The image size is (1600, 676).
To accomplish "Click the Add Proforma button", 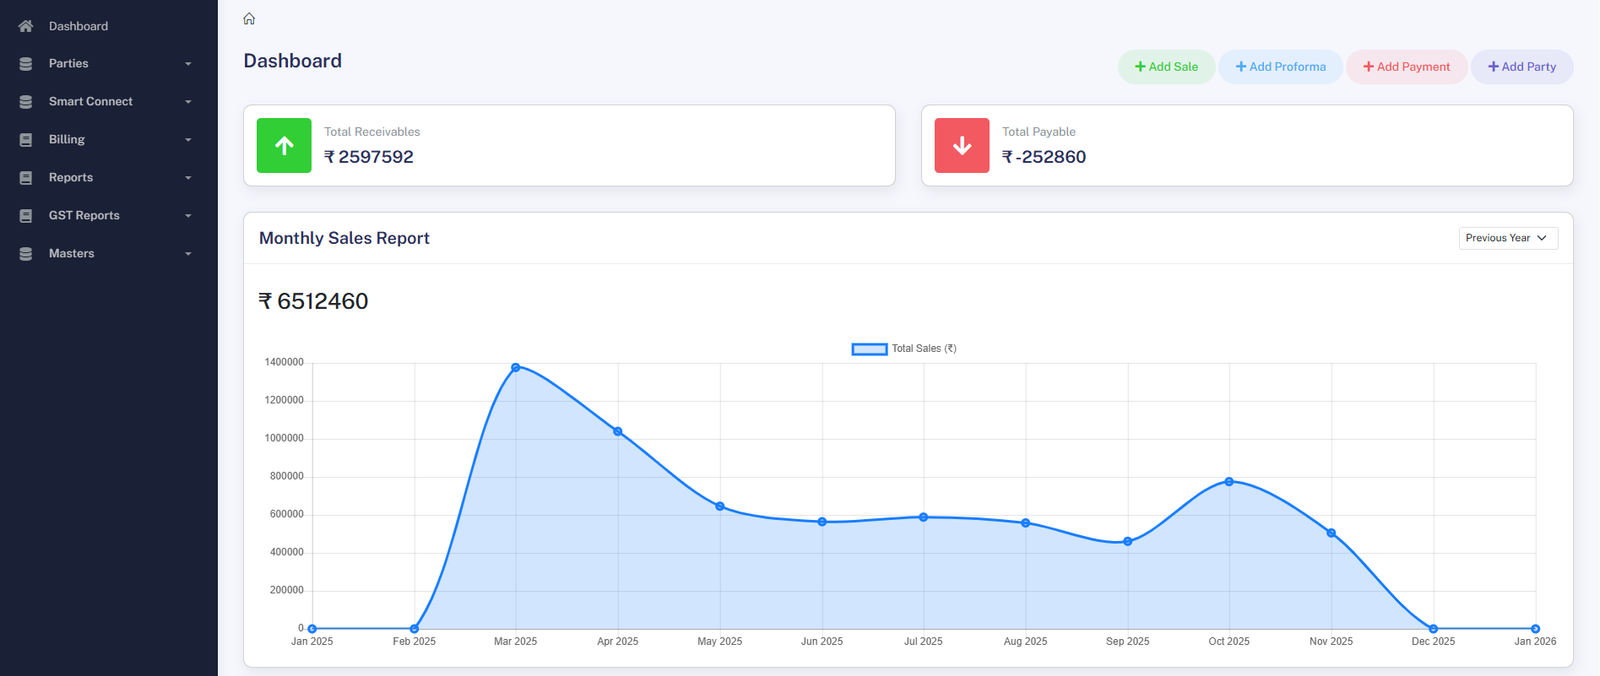I will pos(1280,67).
